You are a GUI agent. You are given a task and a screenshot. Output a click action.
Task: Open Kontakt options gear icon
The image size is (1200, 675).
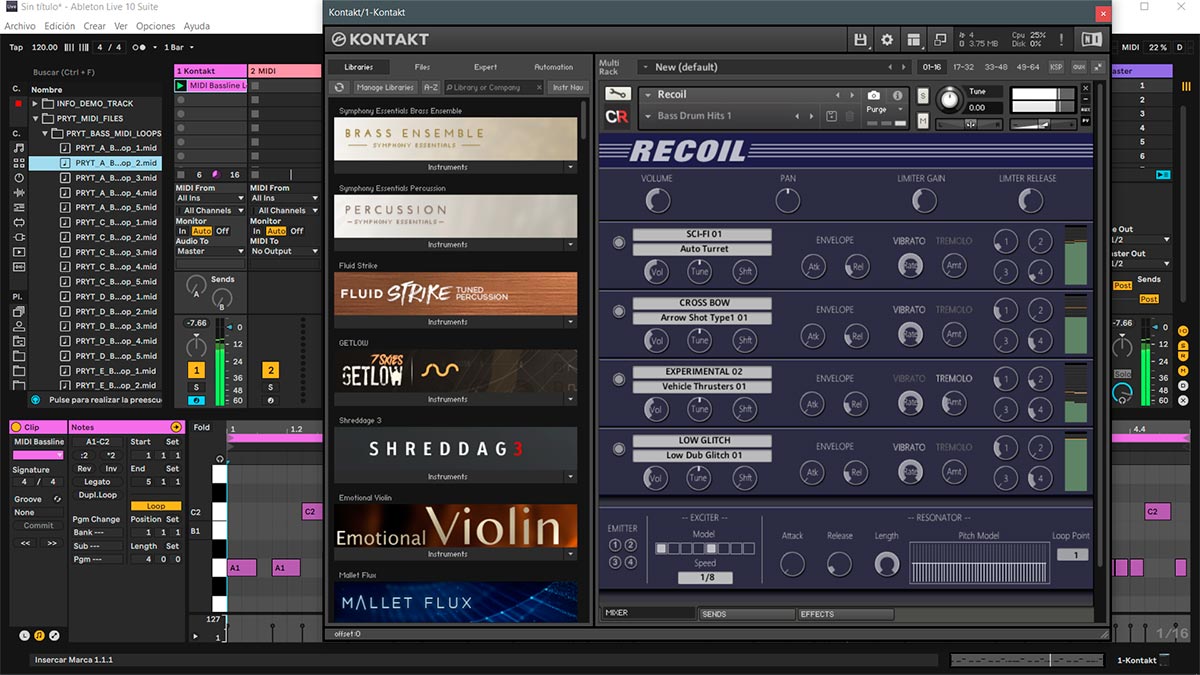pyautogui.click(x=886, y=40)
